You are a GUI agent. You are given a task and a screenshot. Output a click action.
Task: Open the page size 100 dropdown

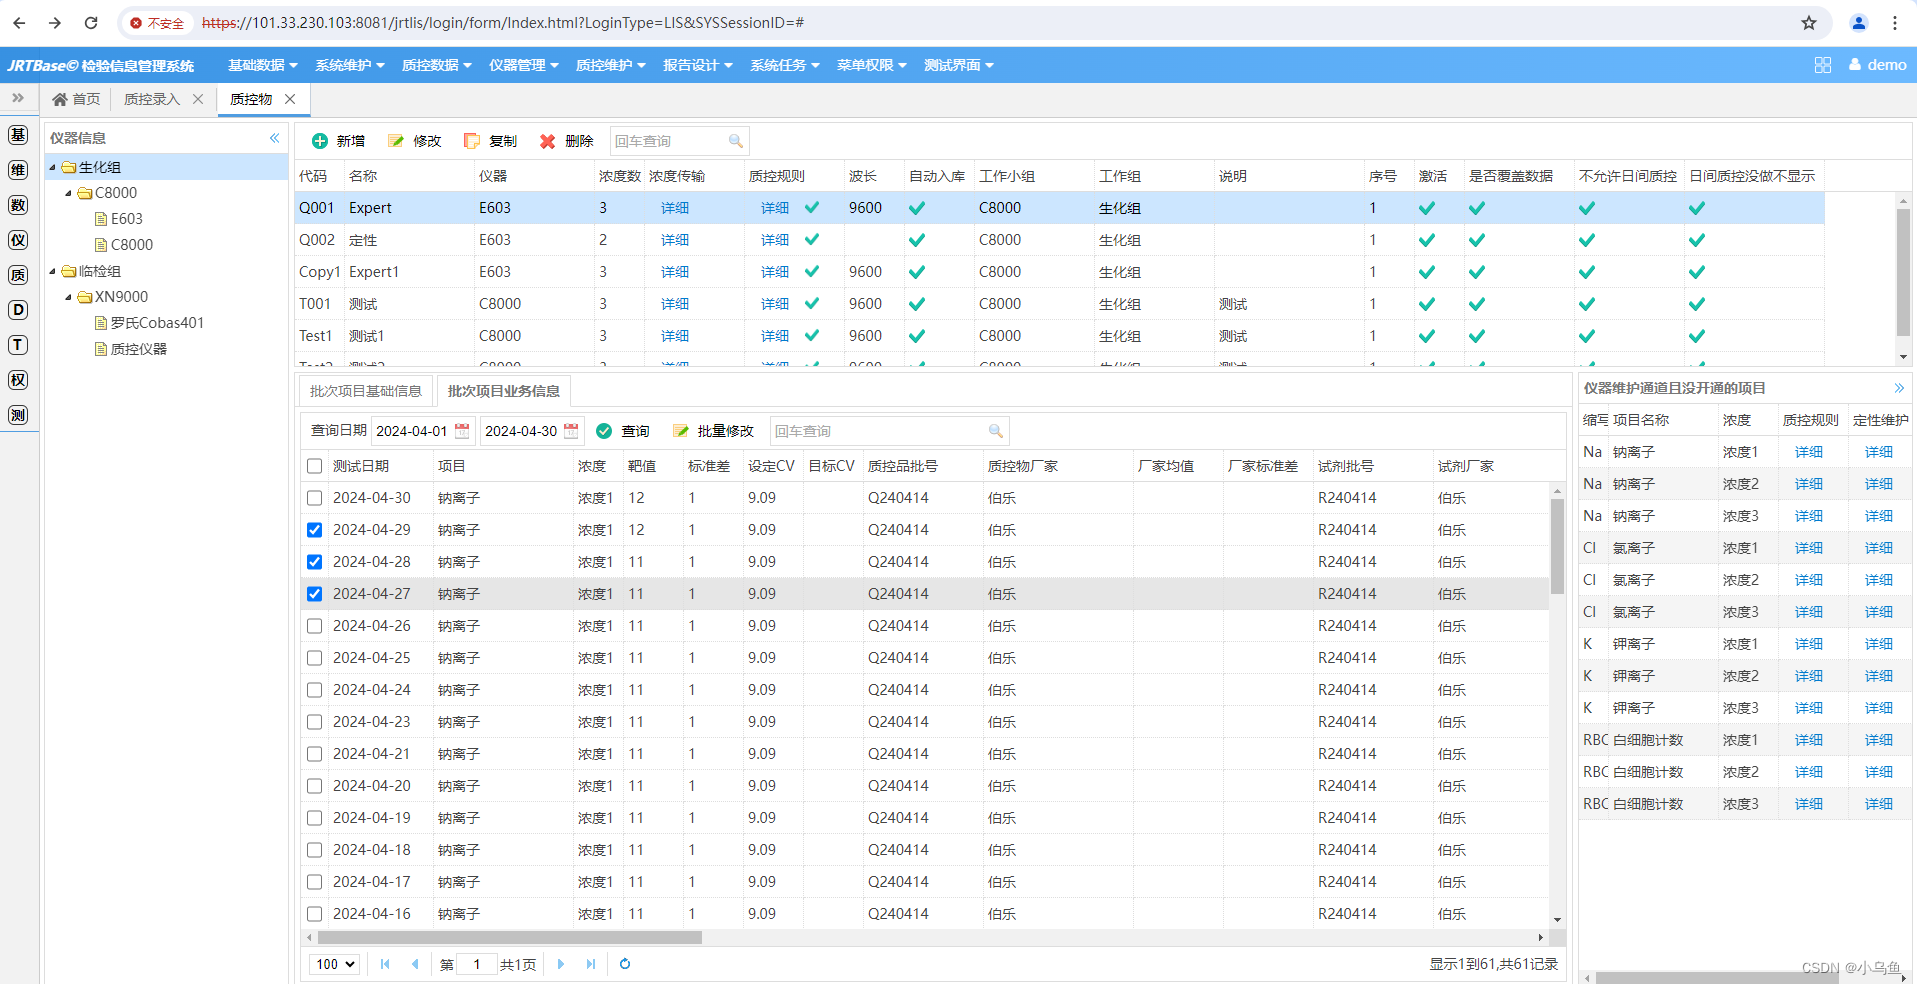point(335,964)
